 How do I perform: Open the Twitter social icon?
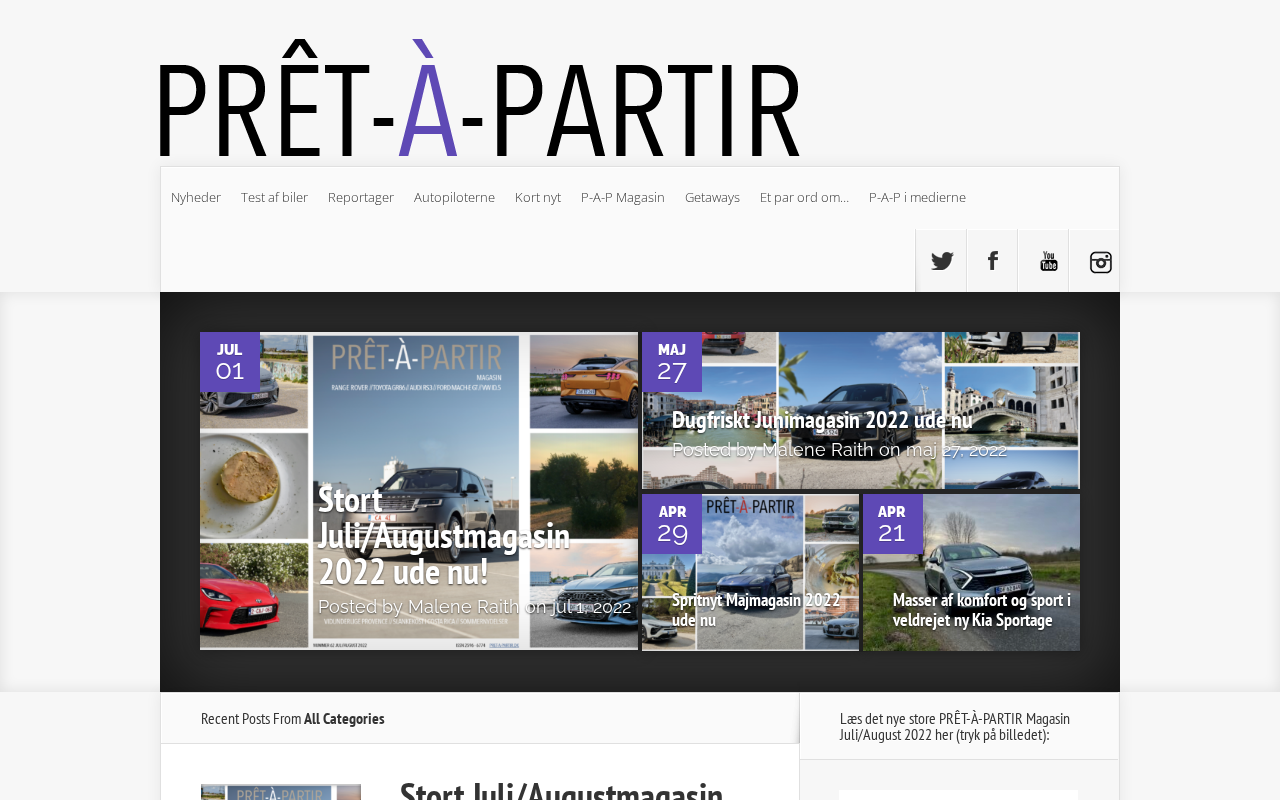point(941,261)
